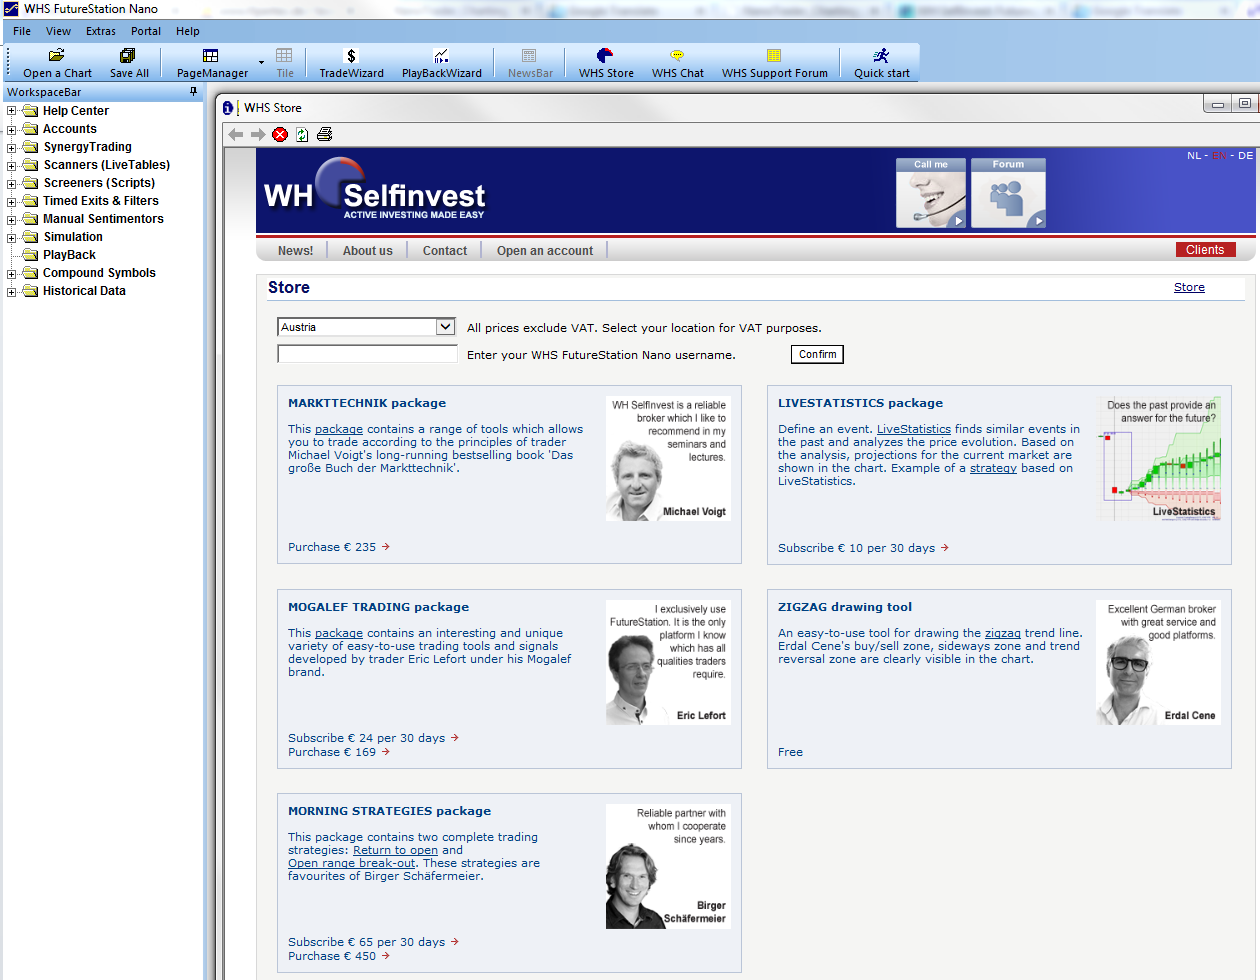Open the TradeWizard tool

(351, 56)
